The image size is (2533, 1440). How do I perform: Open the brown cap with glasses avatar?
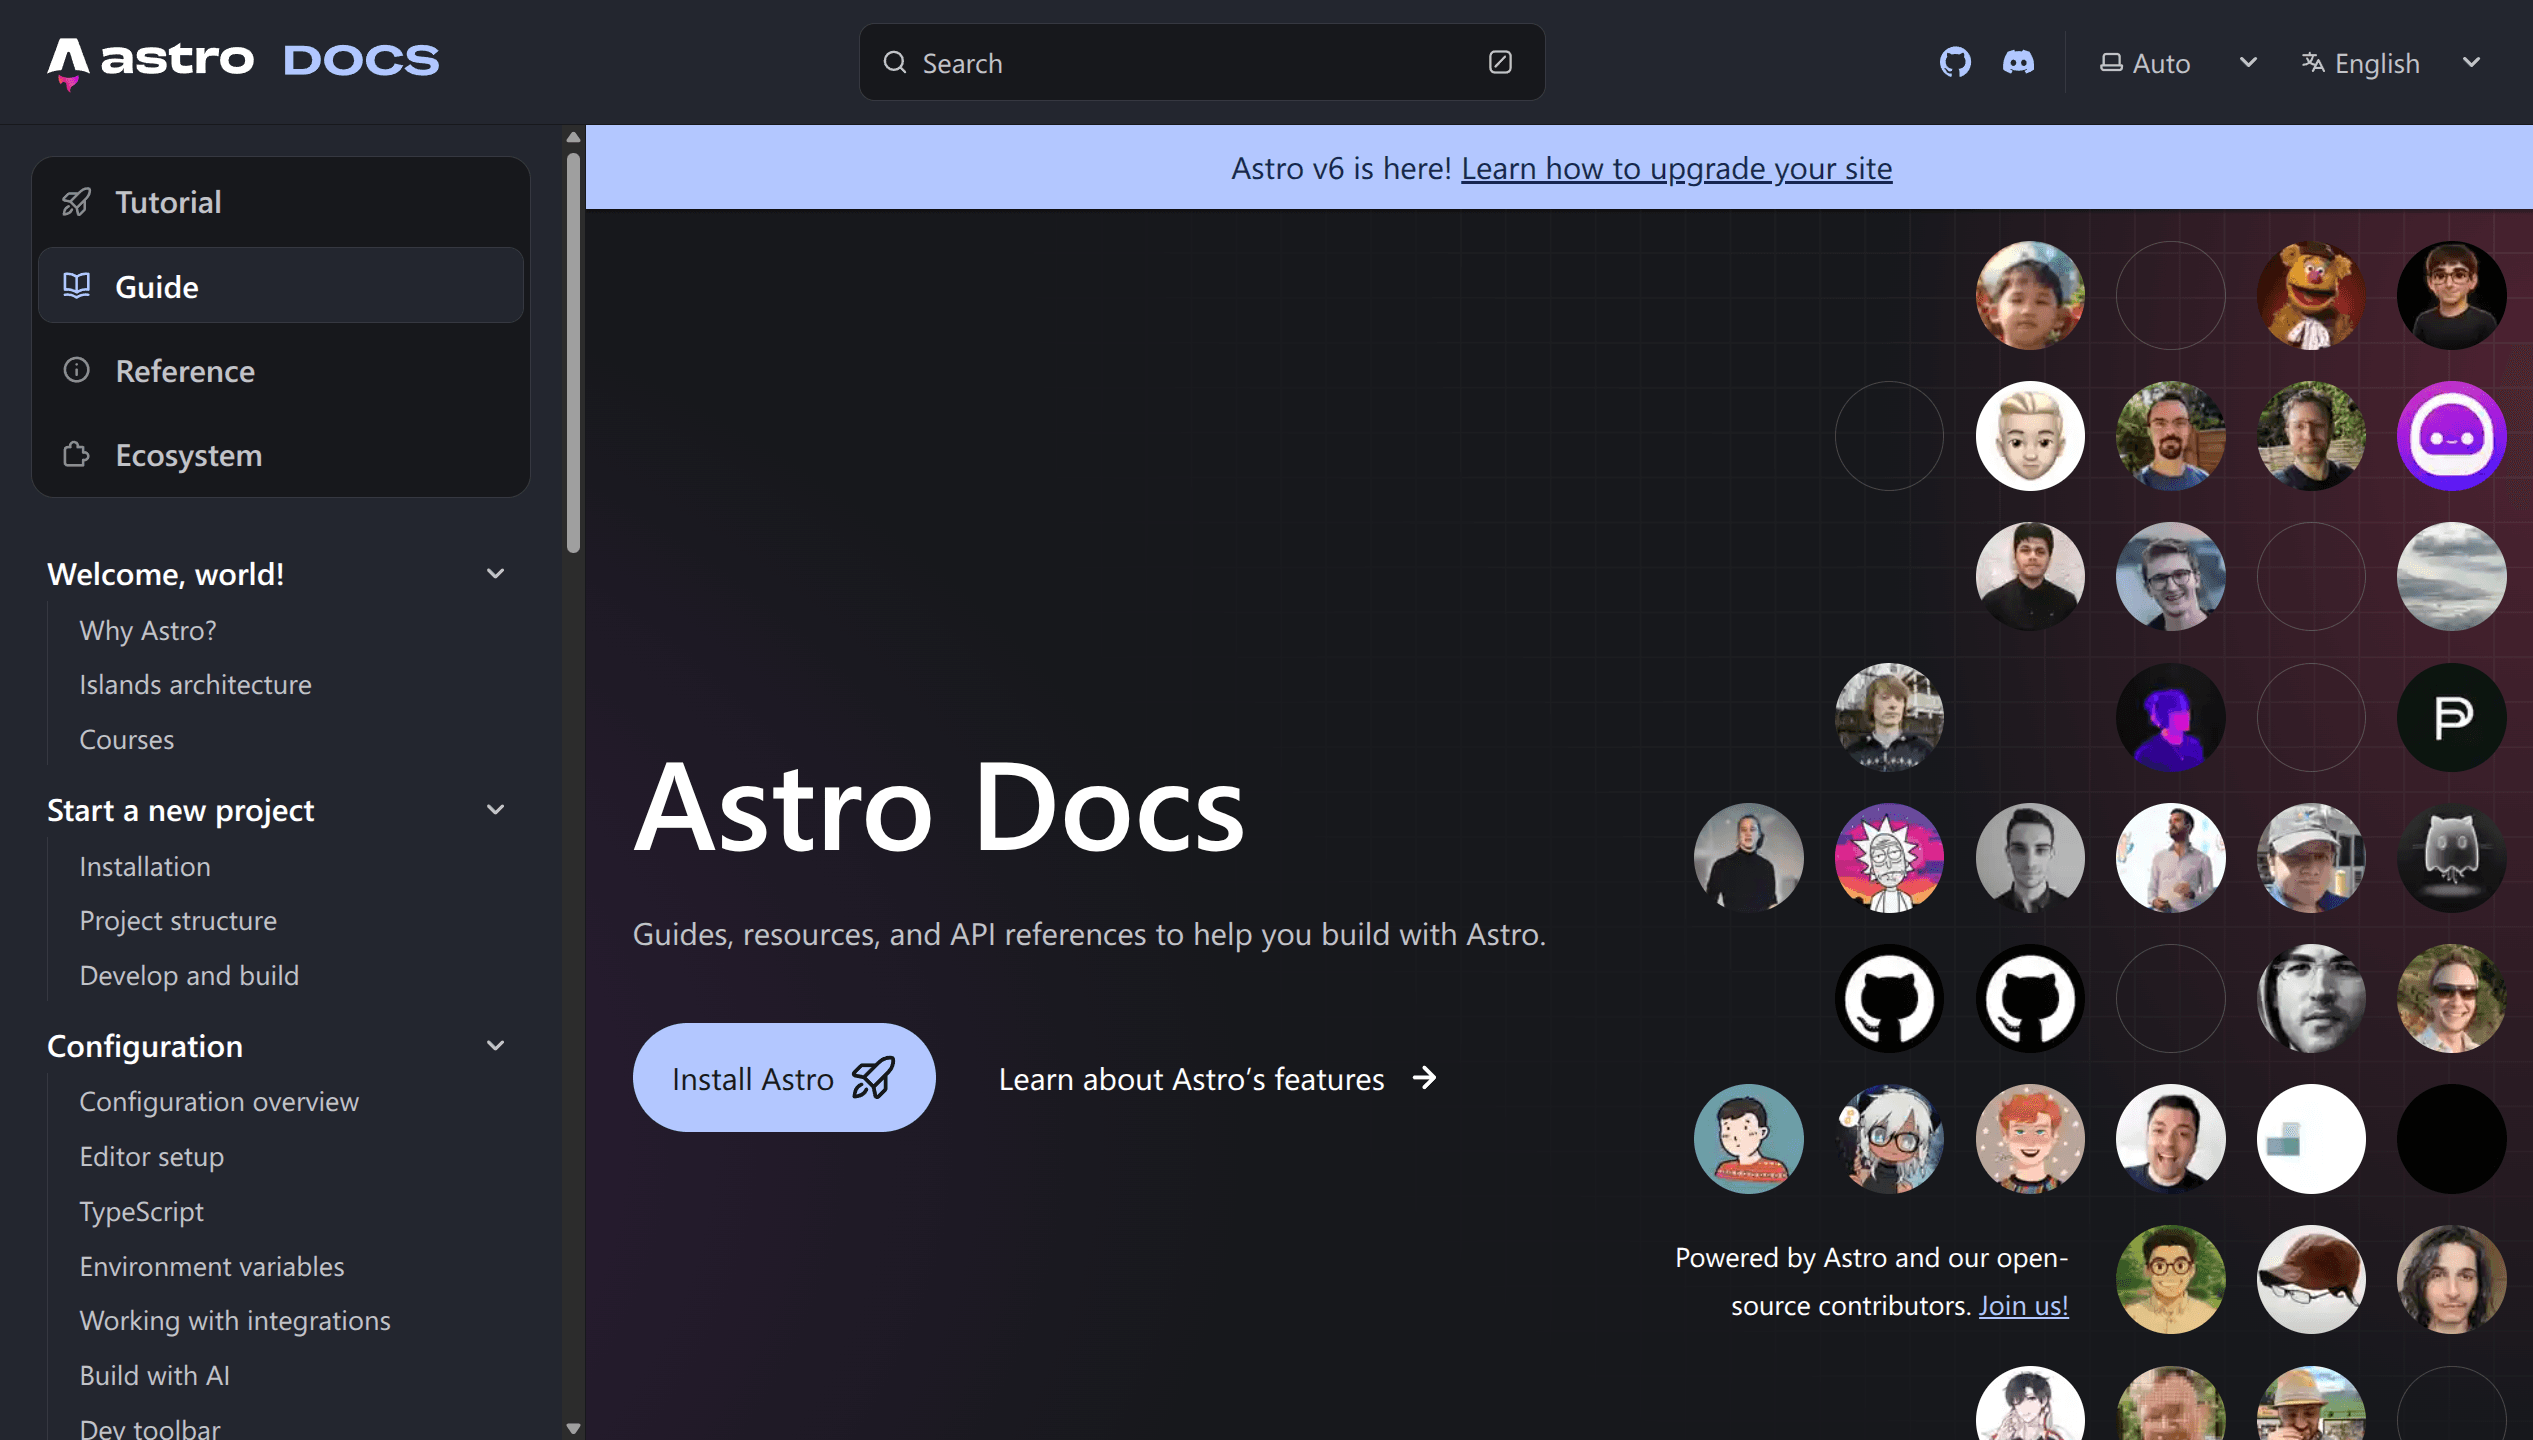(x=2311, y=1279)
